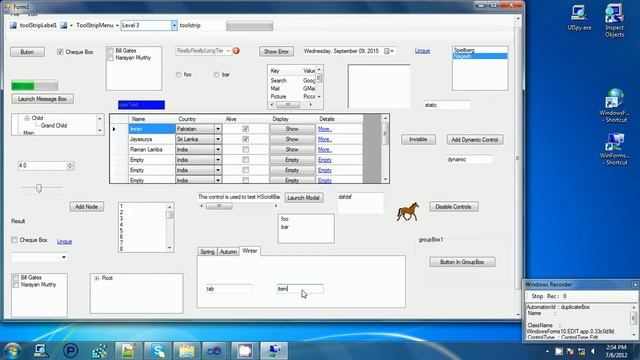
Task: Click the Invisible button
Action: 418,140
